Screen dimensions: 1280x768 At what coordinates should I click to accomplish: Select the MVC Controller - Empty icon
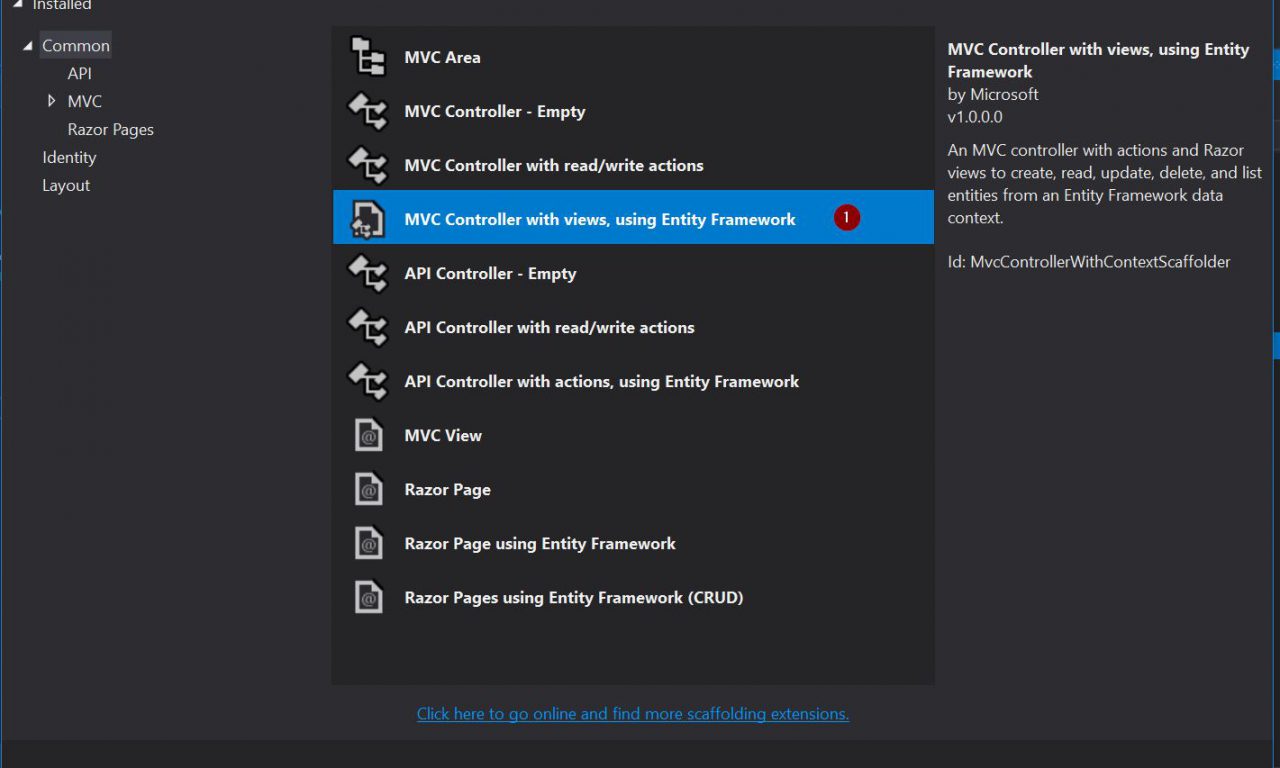click(x=367, y=111)
